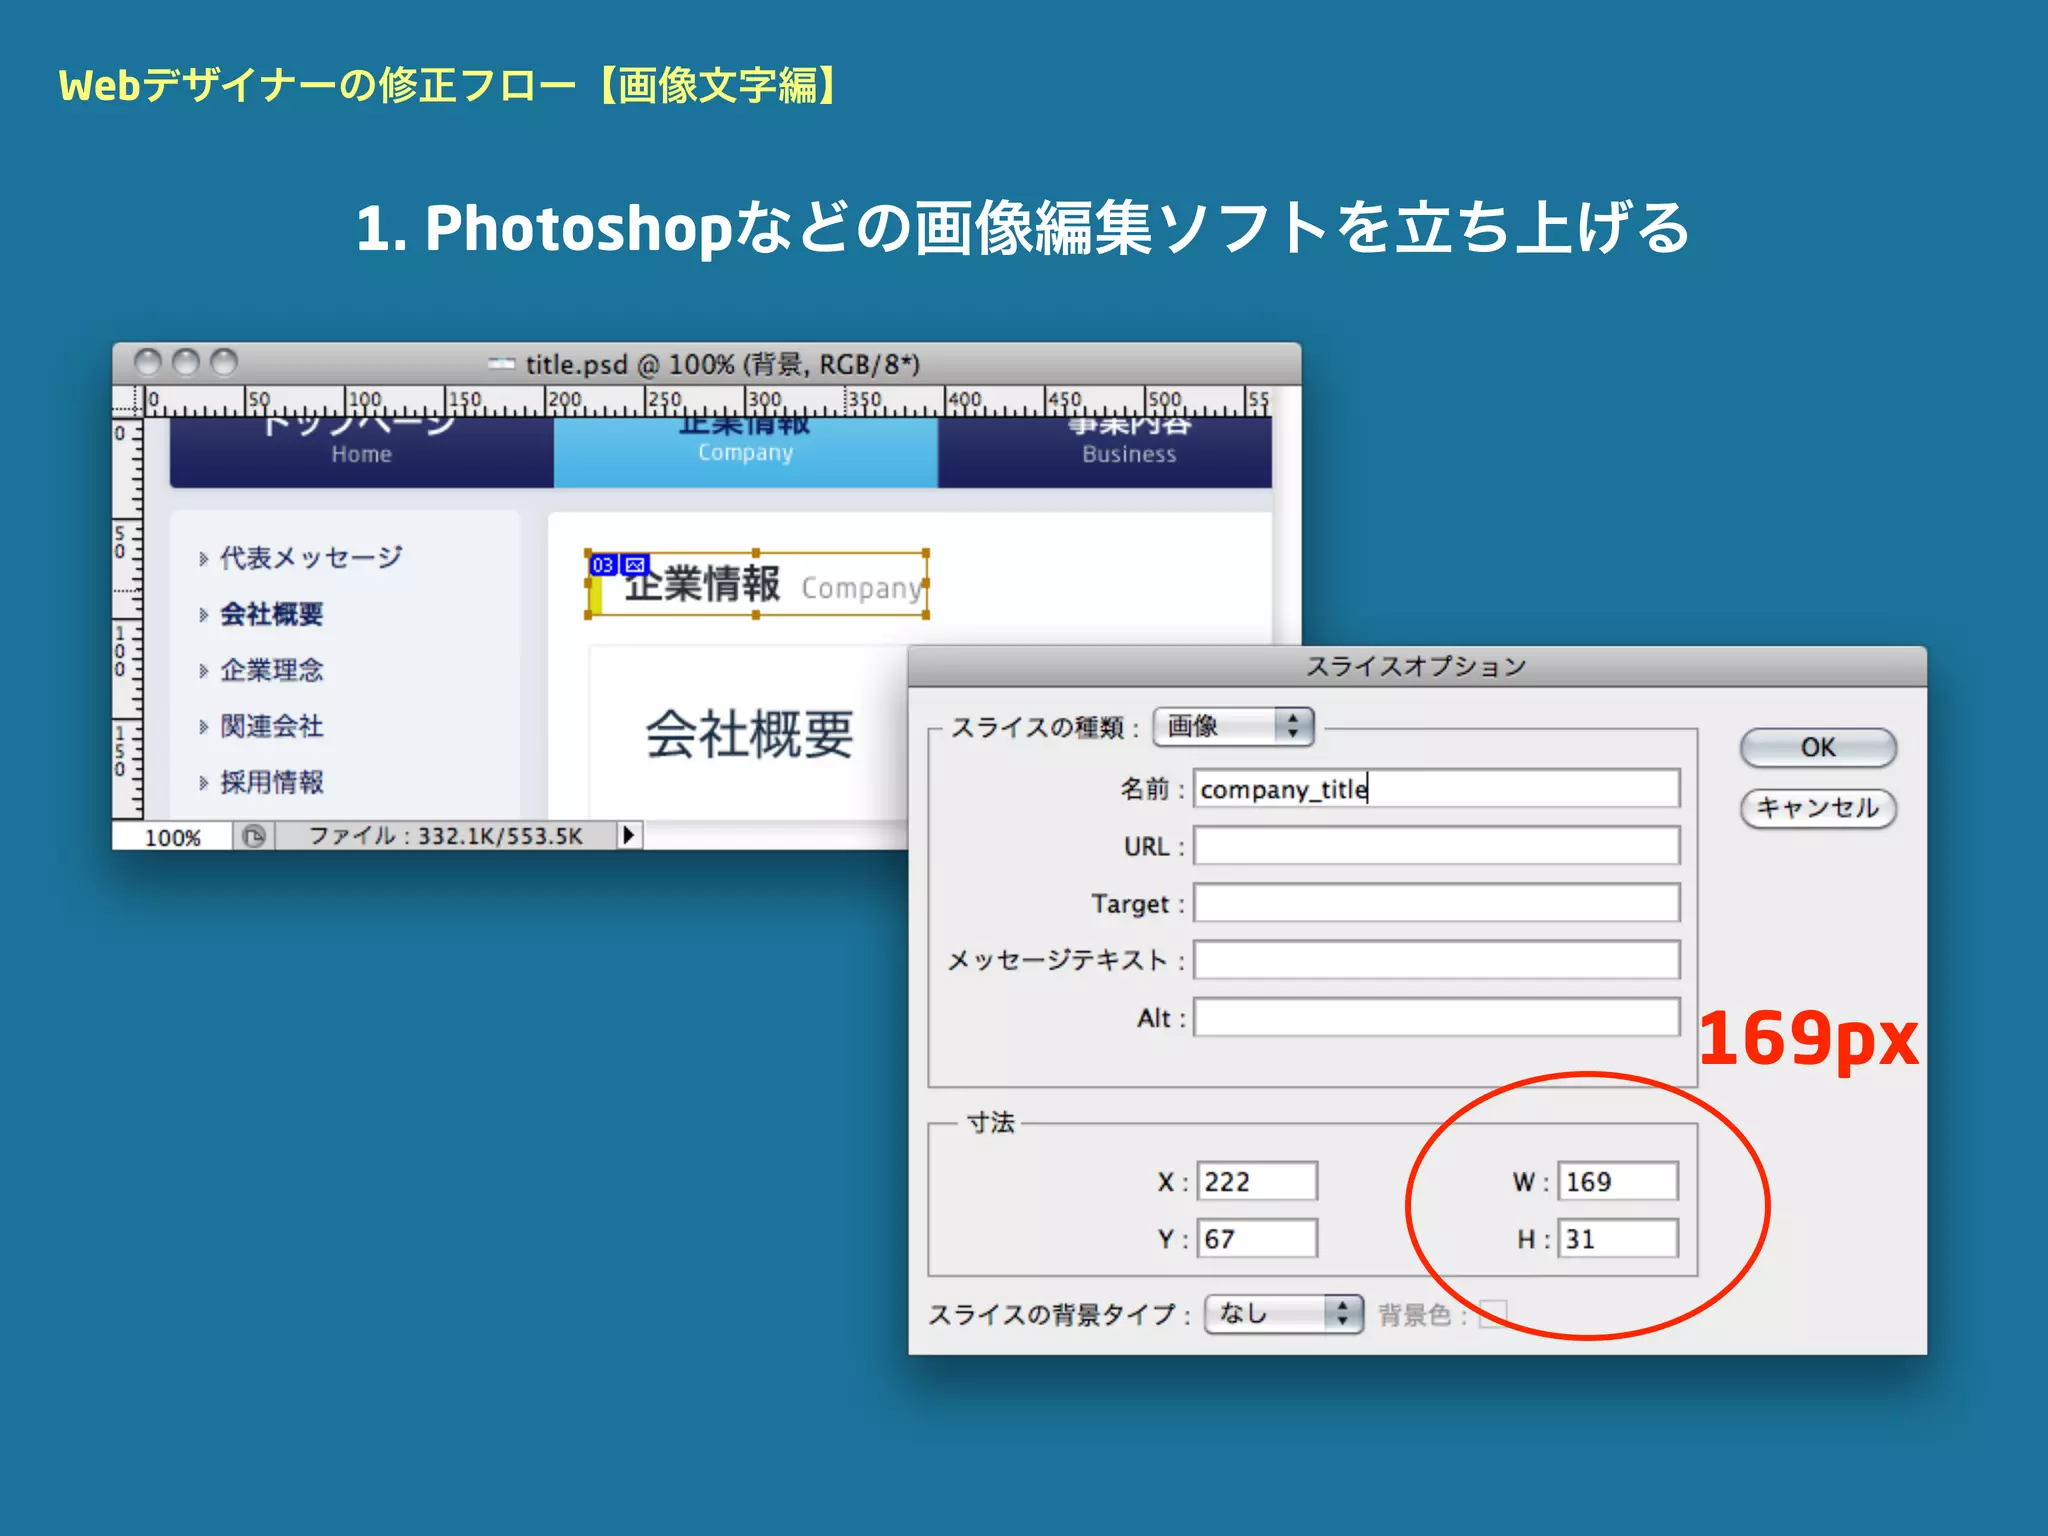Click the H height field
Screen dimensions: 2048x1536
(1618, 1238)
